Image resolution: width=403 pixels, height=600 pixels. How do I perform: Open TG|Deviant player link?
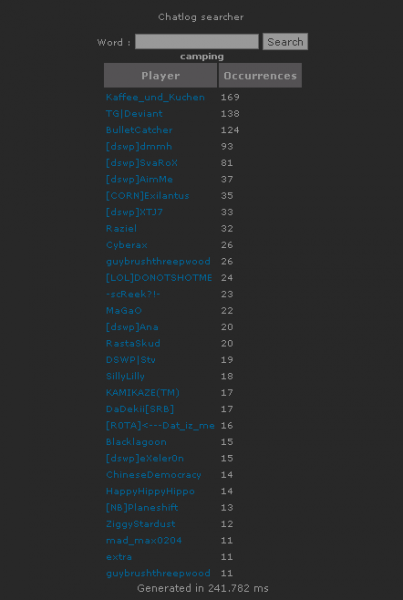point(134,114)
